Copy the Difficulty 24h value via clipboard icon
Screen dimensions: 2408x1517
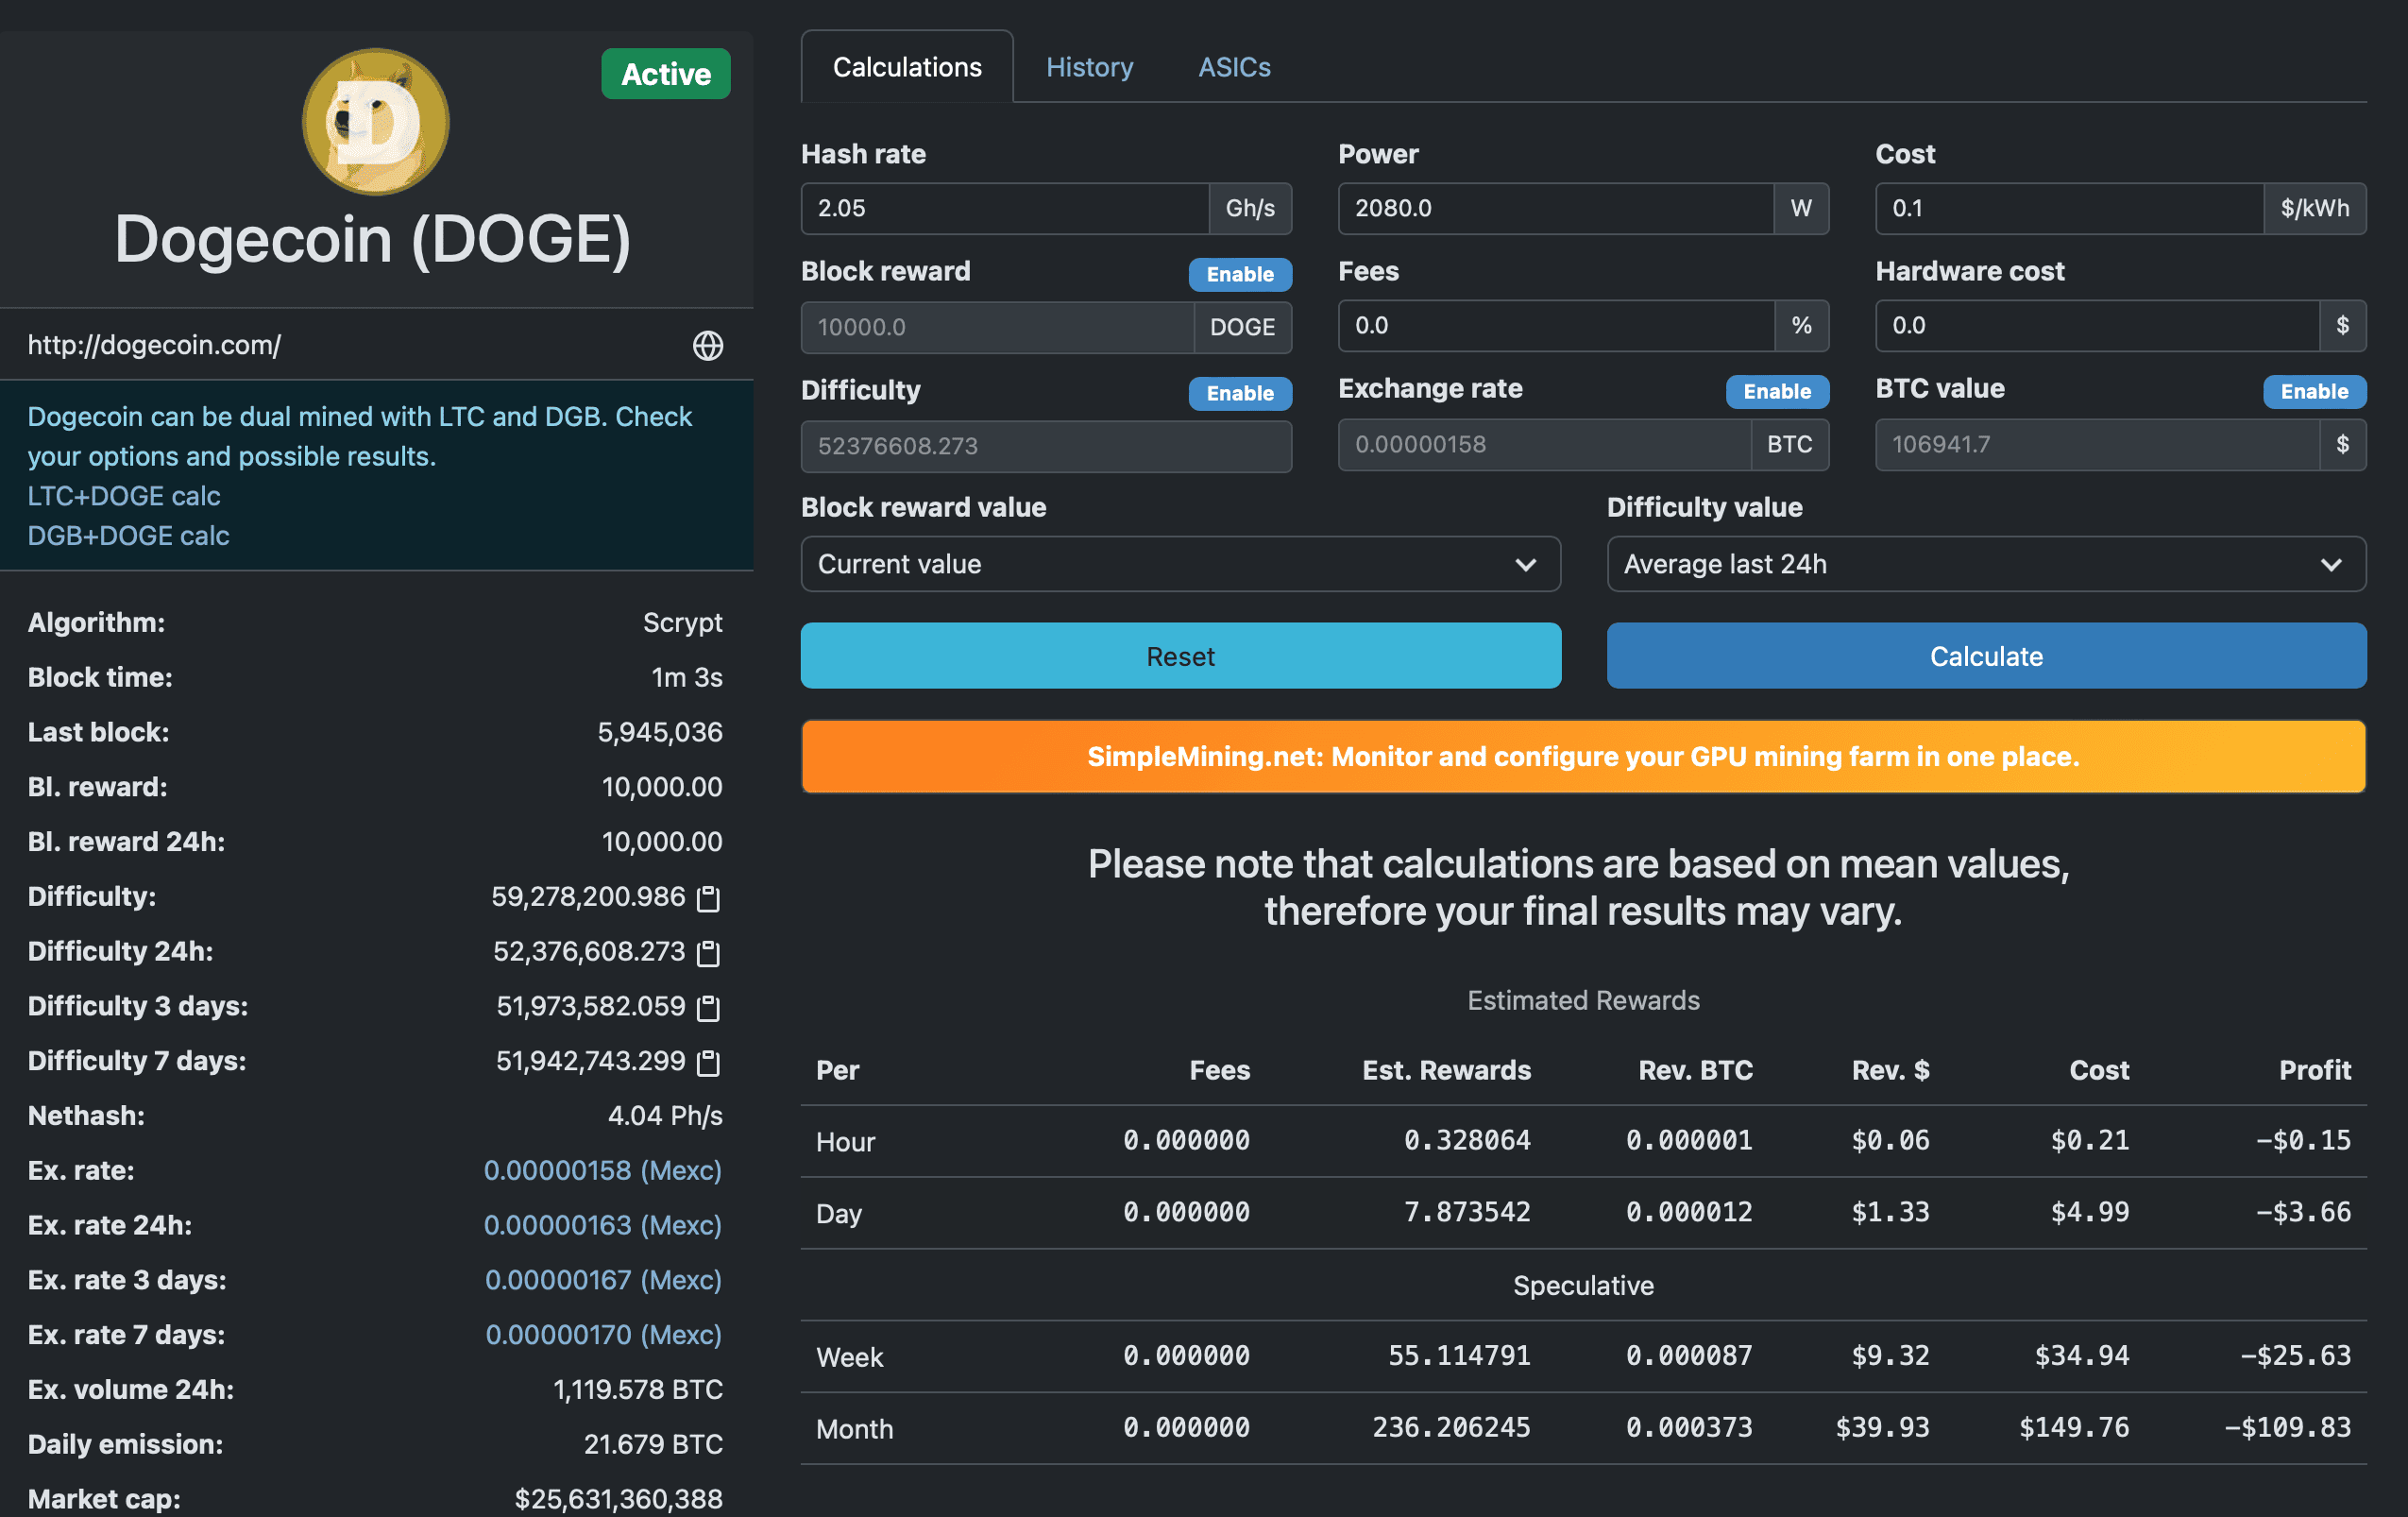(708, 953)
